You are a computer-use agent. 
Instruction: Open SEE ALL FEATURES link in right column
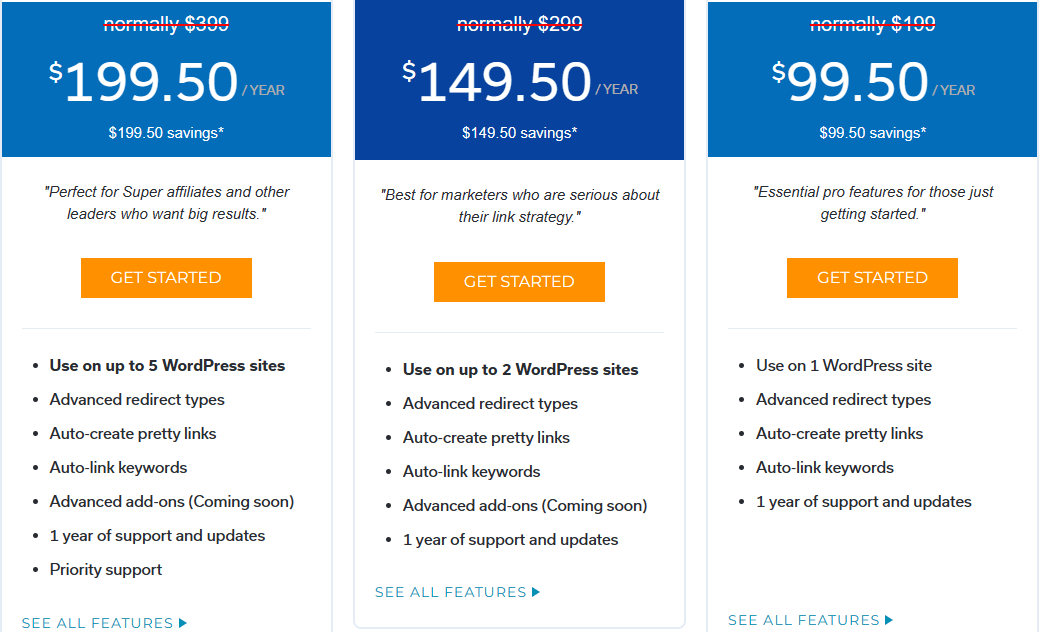click(x=802, y=619)
